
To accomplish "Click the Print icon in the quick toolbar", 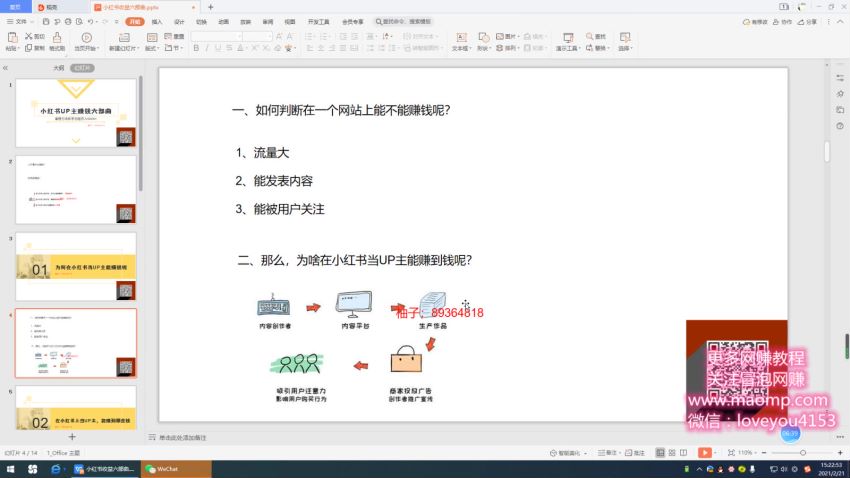I will [68, 22].
